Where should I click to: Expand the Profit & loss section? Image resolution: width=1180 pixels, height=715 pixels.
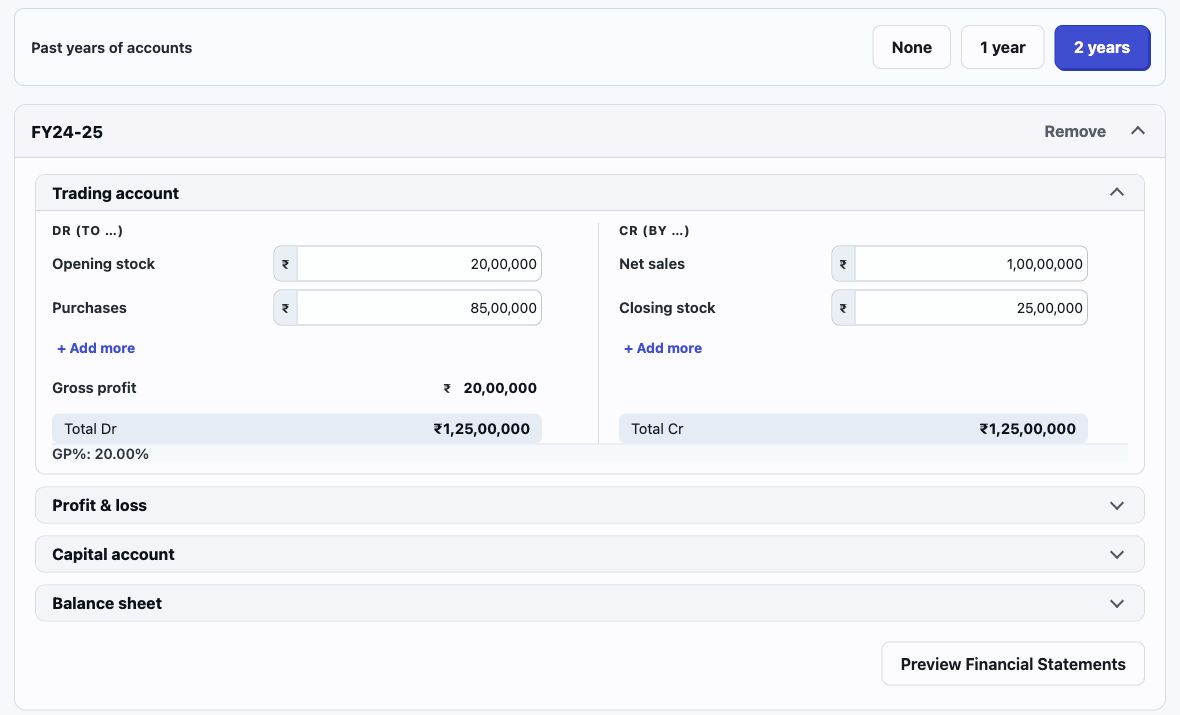click(x=589, y=505)
